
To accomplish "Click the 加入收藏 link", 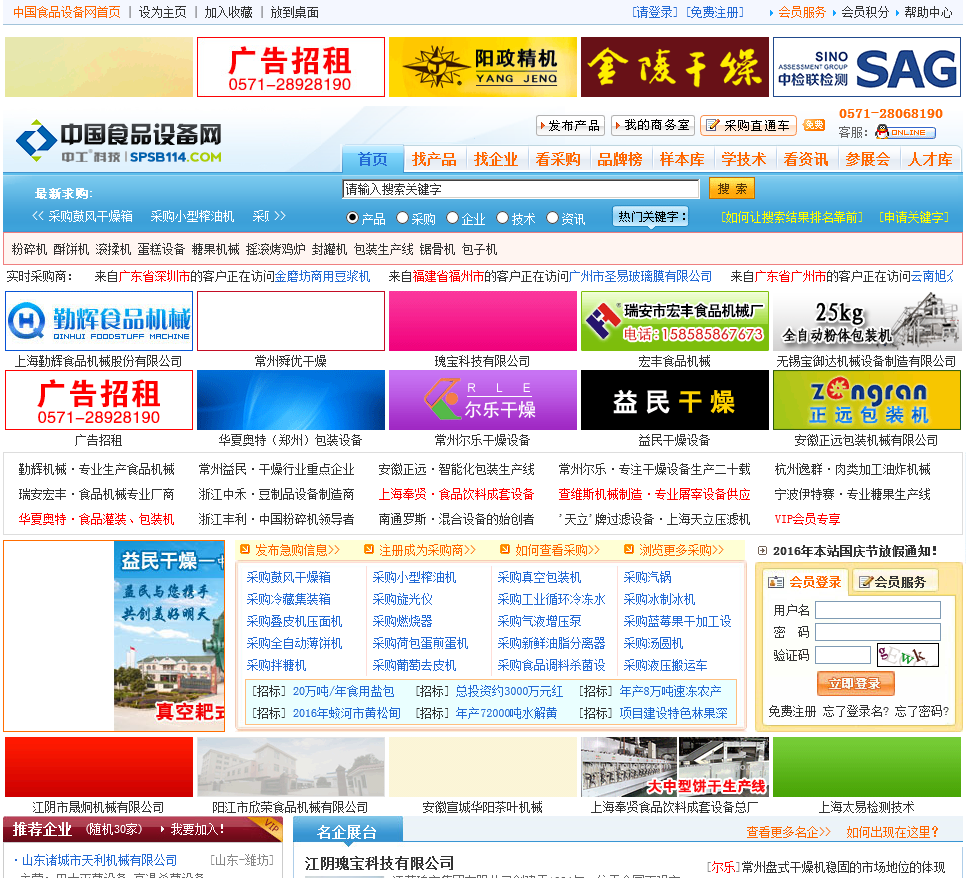I will 228,12.
